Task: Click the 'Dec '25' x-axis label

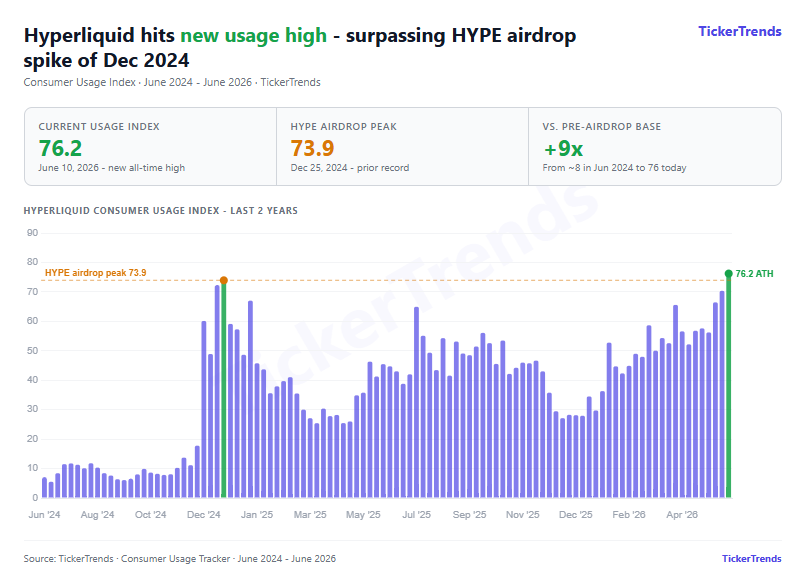Action: (575, 515)
